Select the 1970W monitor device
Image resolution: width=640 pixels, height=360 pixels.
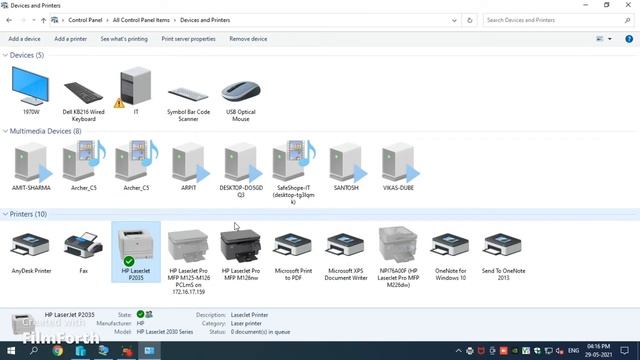(31, 91)
